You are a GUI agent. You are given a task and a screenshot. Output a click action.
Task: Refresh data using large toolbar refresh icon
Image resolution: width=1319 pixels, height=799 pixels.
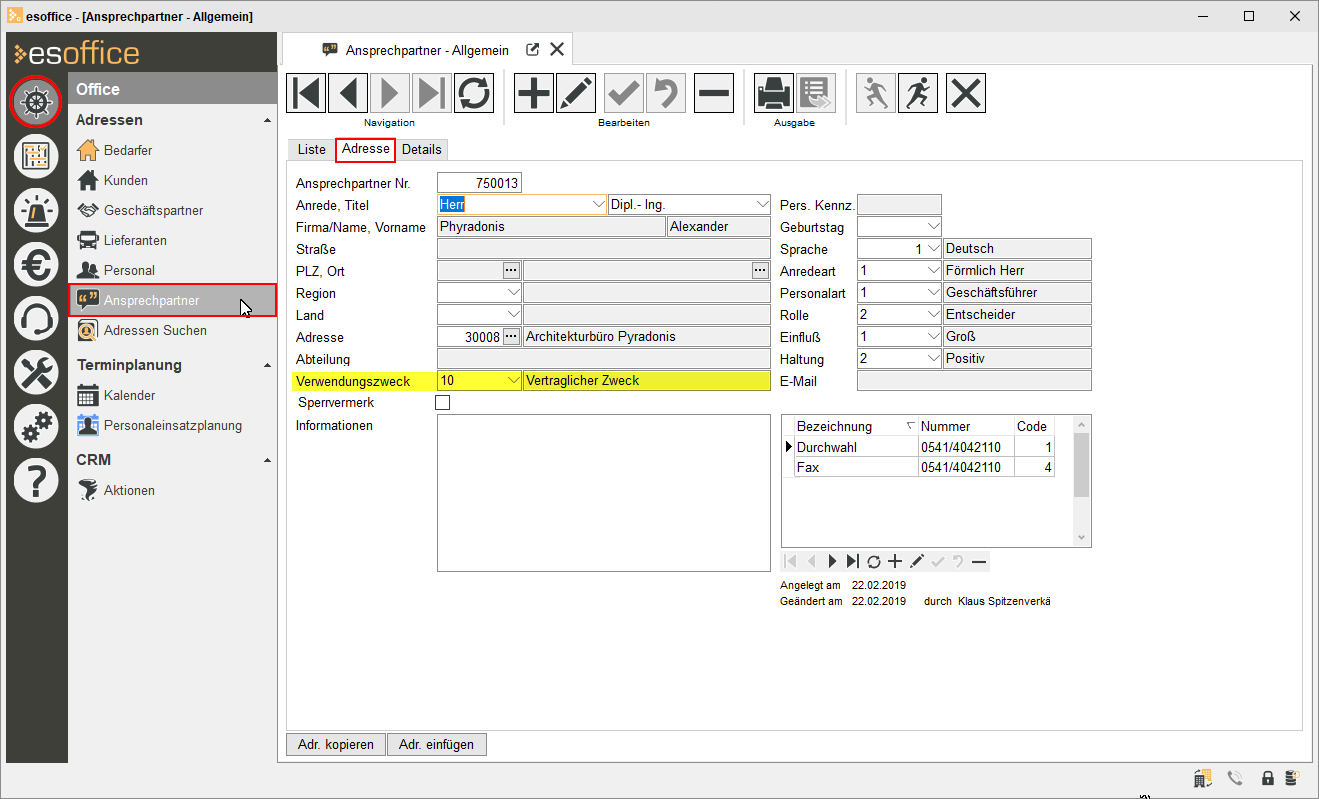474,93
